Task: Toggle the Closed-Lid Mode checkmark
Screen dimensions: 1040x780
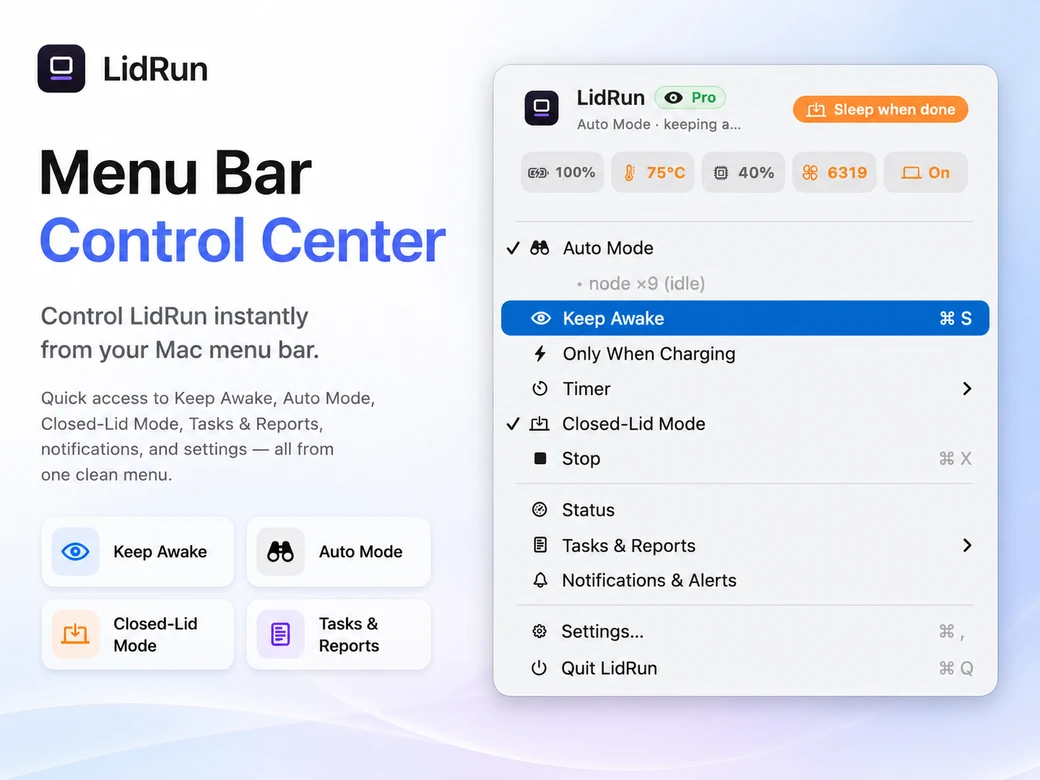Action: 513,424
